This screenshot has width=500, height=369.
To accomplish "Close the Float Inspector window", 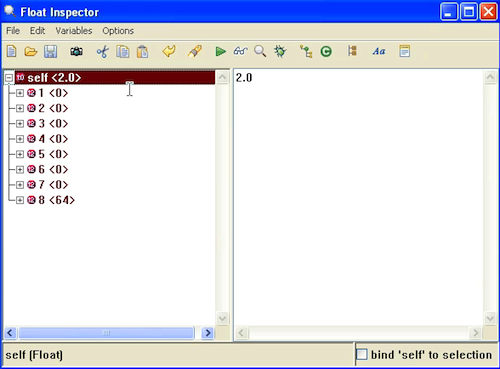I will [488, 12].
